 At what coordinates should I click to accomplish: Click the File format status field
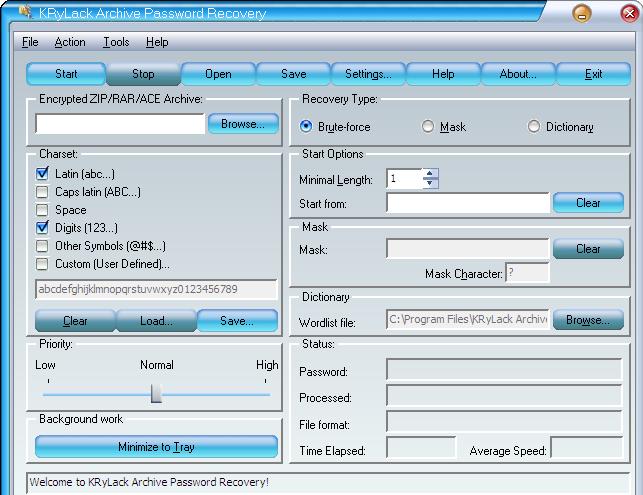(x=505, y=422)
